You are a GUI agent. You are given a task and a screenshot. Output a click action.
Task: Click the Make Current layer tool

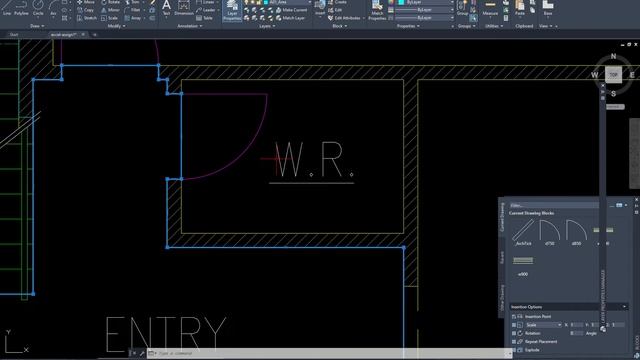pos(291,10)
